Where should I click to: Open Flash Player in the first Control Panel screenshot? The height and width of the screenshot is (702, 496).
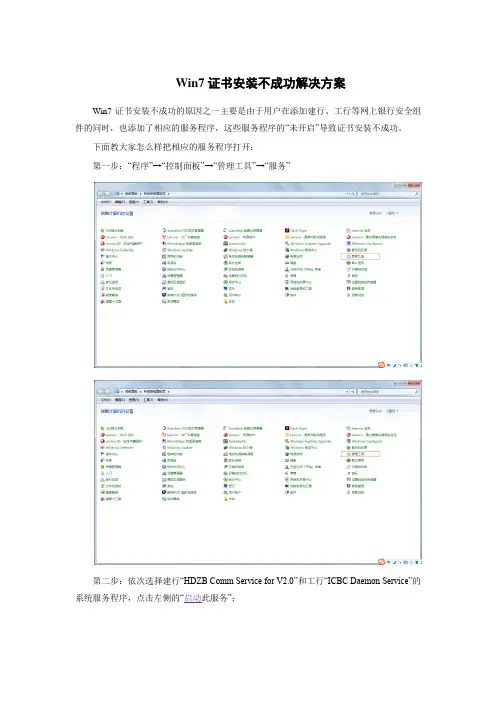click(296, 231)
